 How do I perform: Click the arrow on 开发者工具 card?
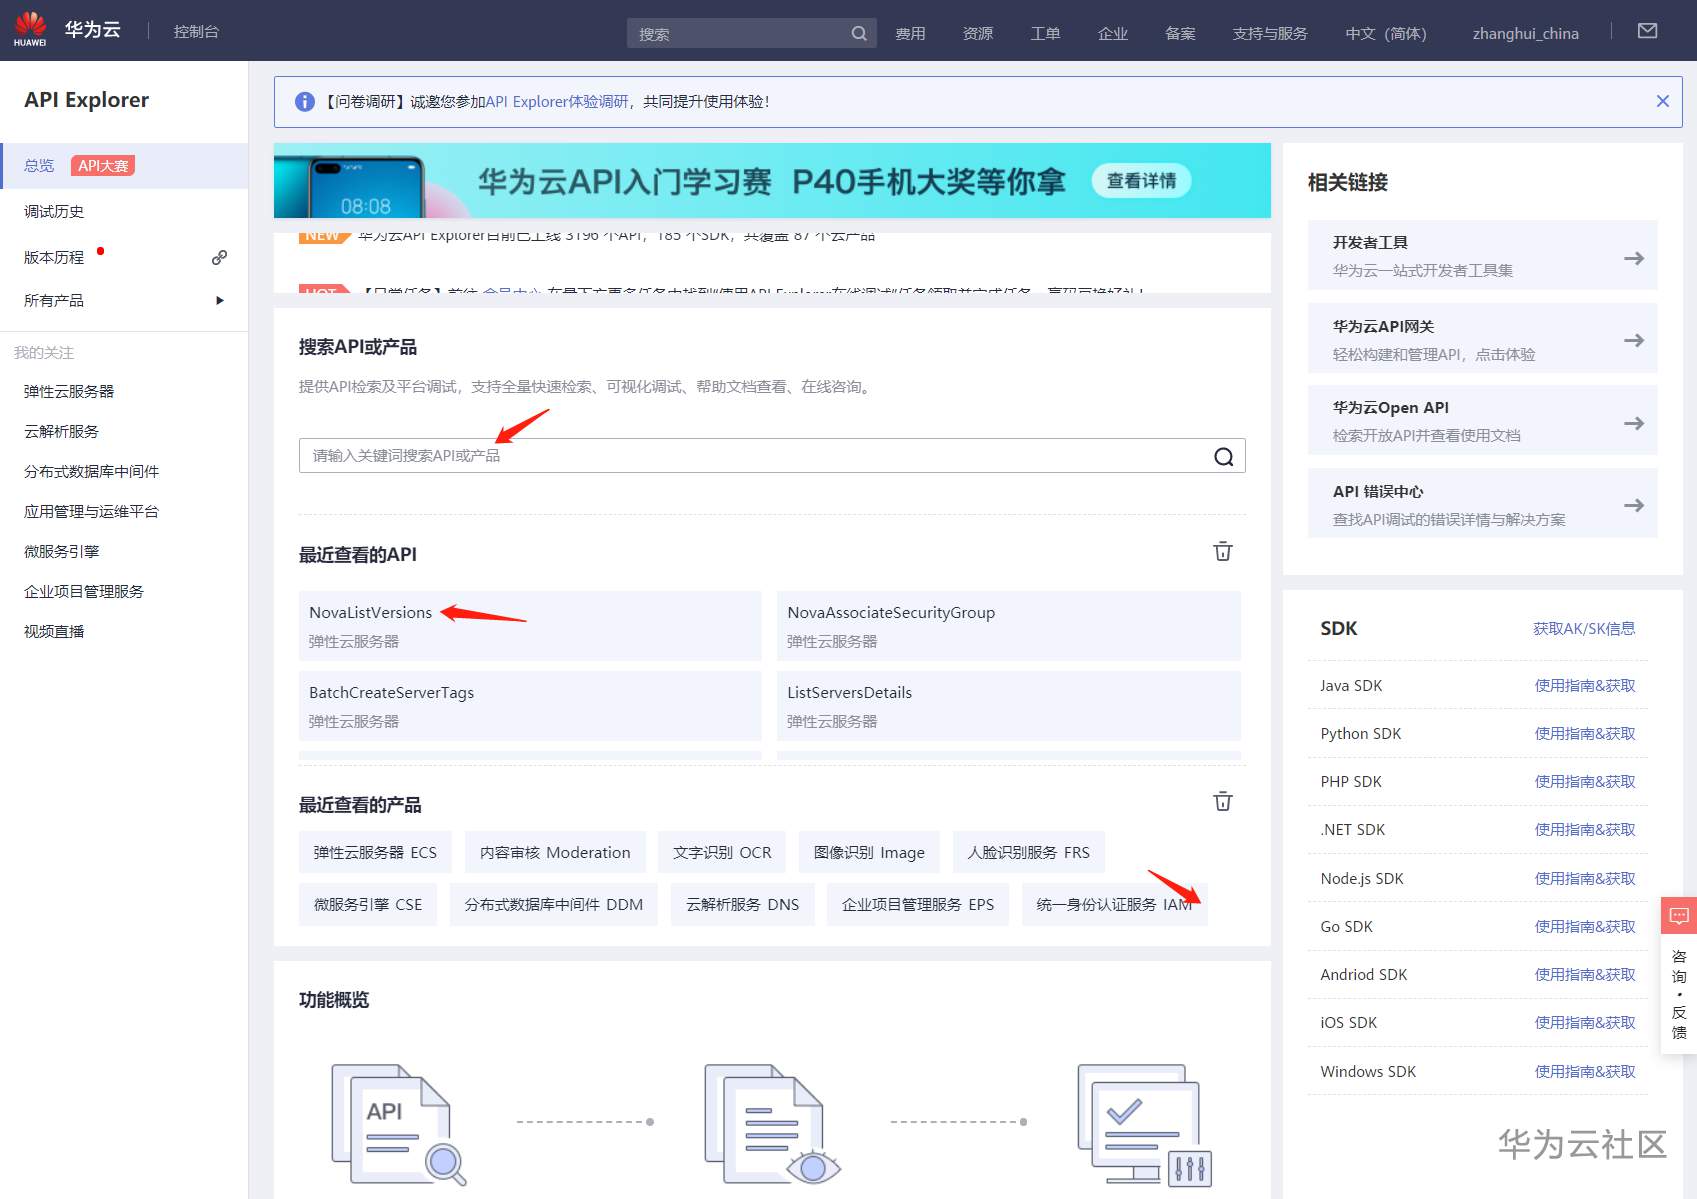pyautogui.click(x=1634, y=258)
